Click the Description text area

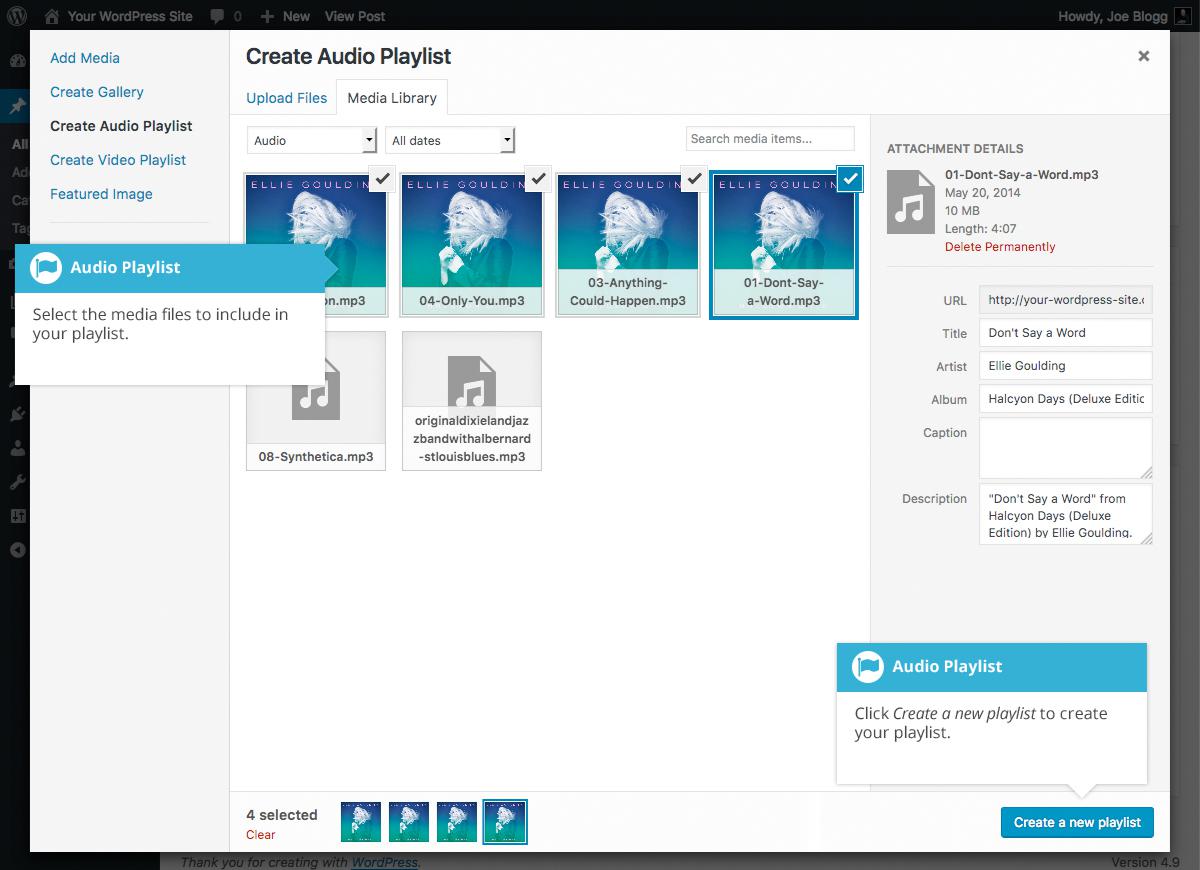pyautogui.click(x=1066, y=514)
